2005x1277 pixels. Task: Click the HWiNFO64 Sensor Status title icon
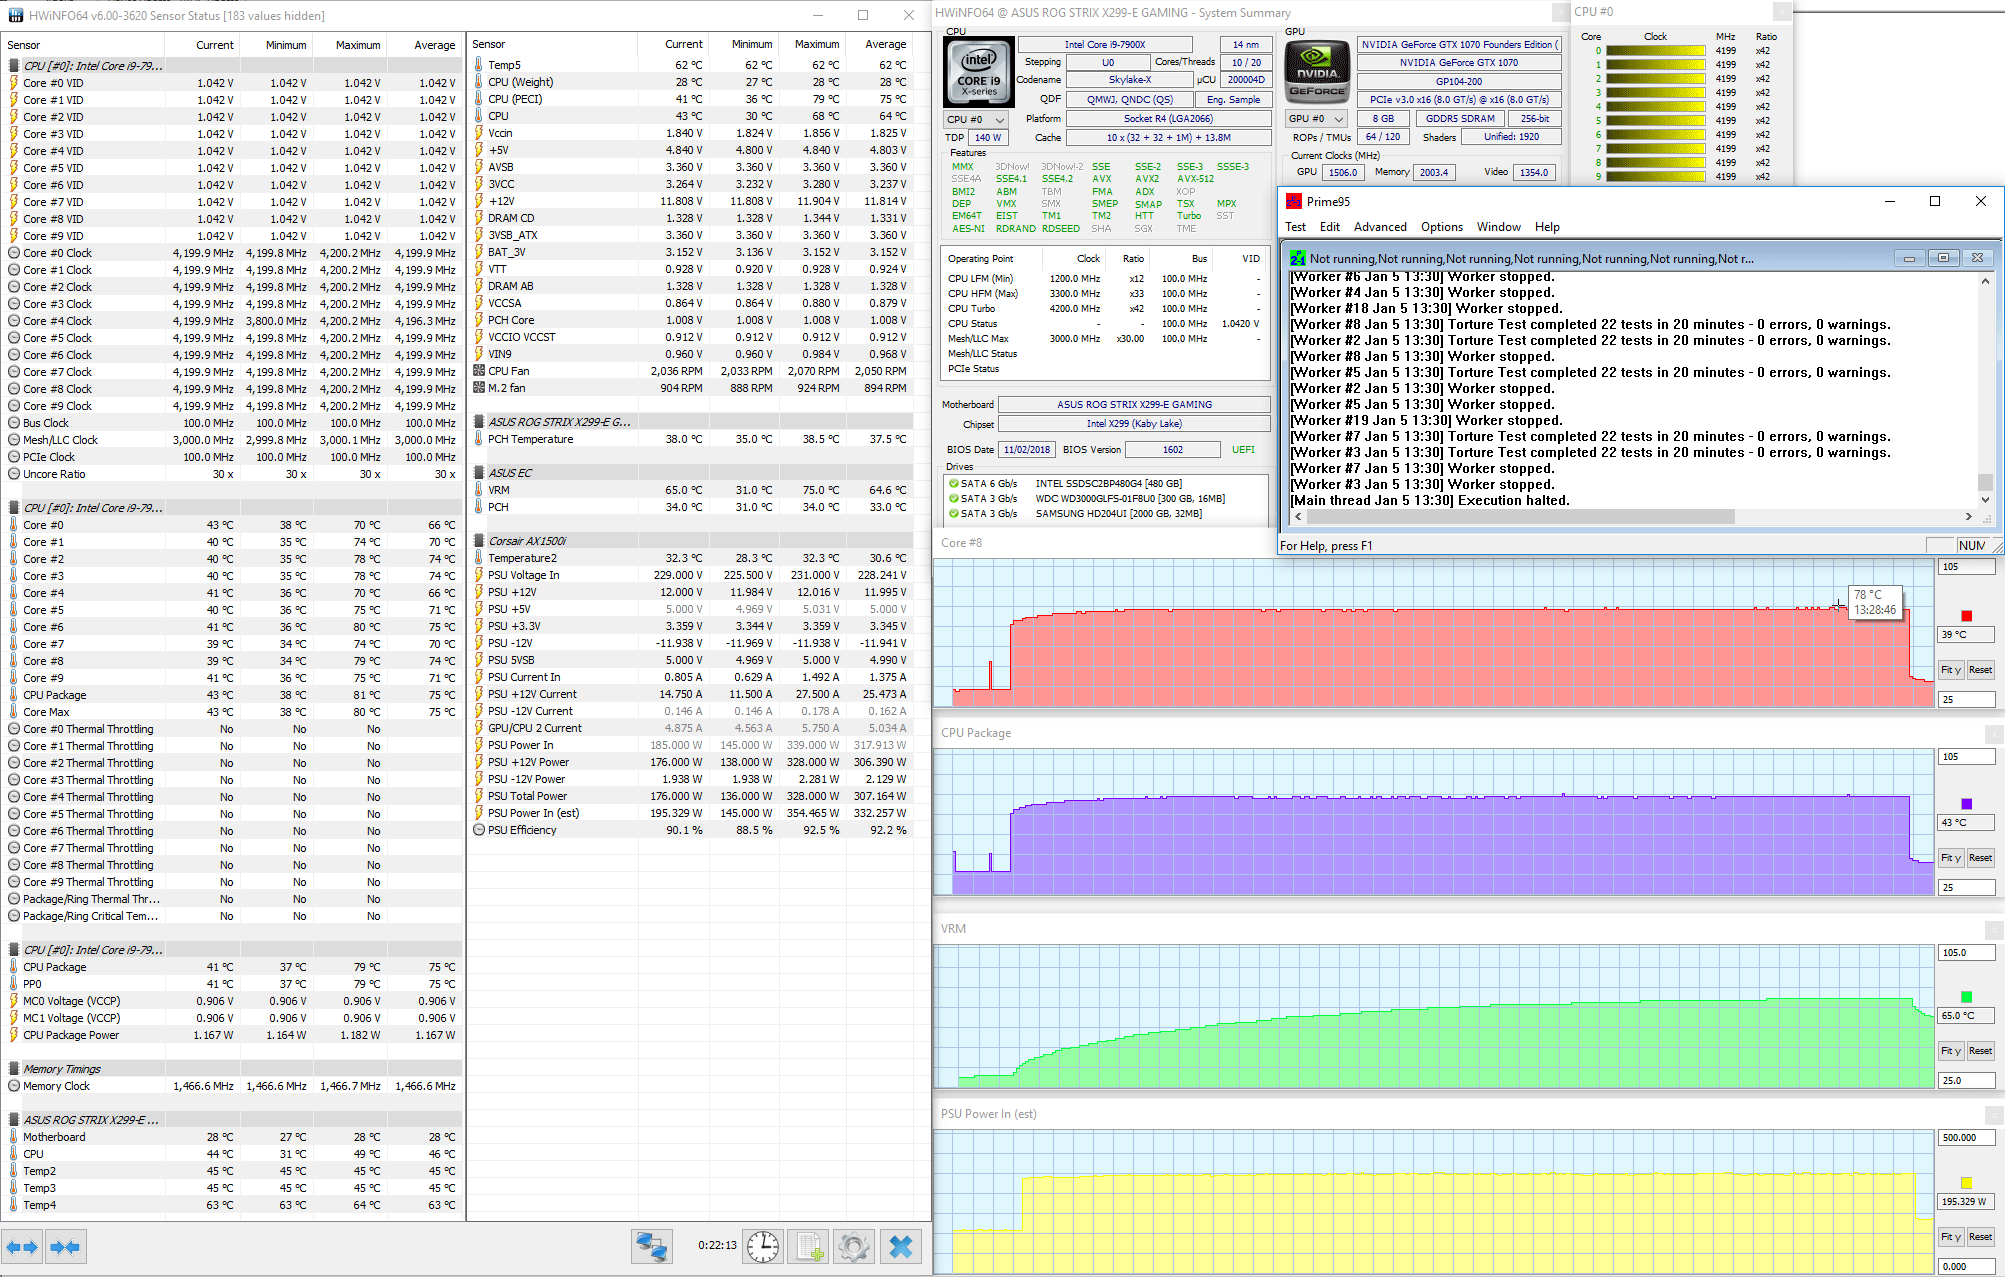click(15, 15)
